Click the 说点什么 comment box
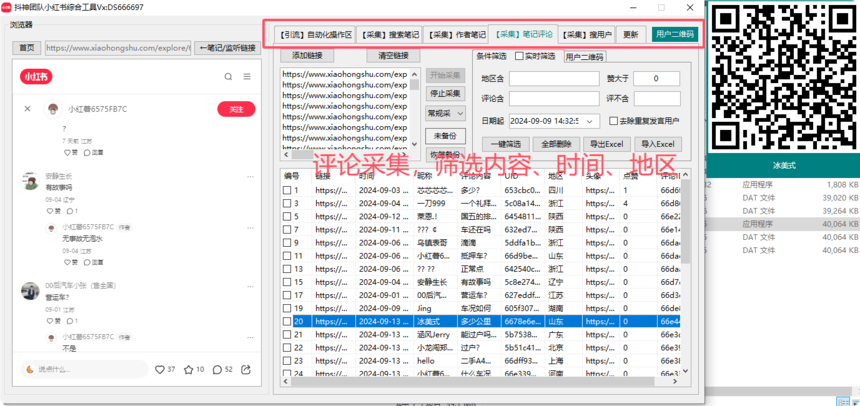Image resolution: width=860 pixels, height=406 pixels. 85,369
